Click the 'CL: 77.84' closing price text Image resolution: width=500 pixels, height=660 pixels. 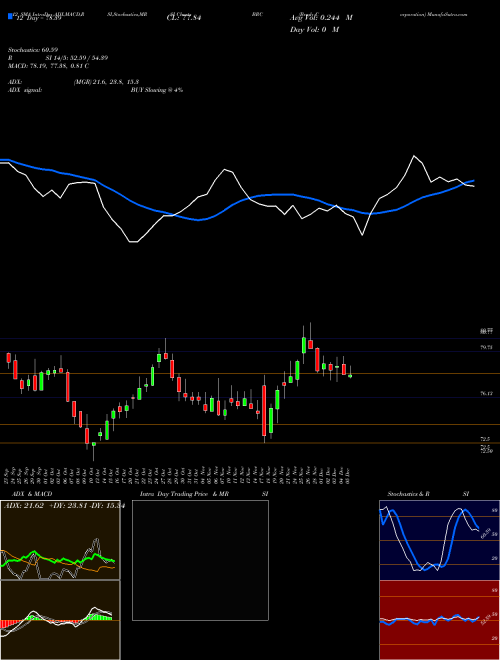[184, 18]
